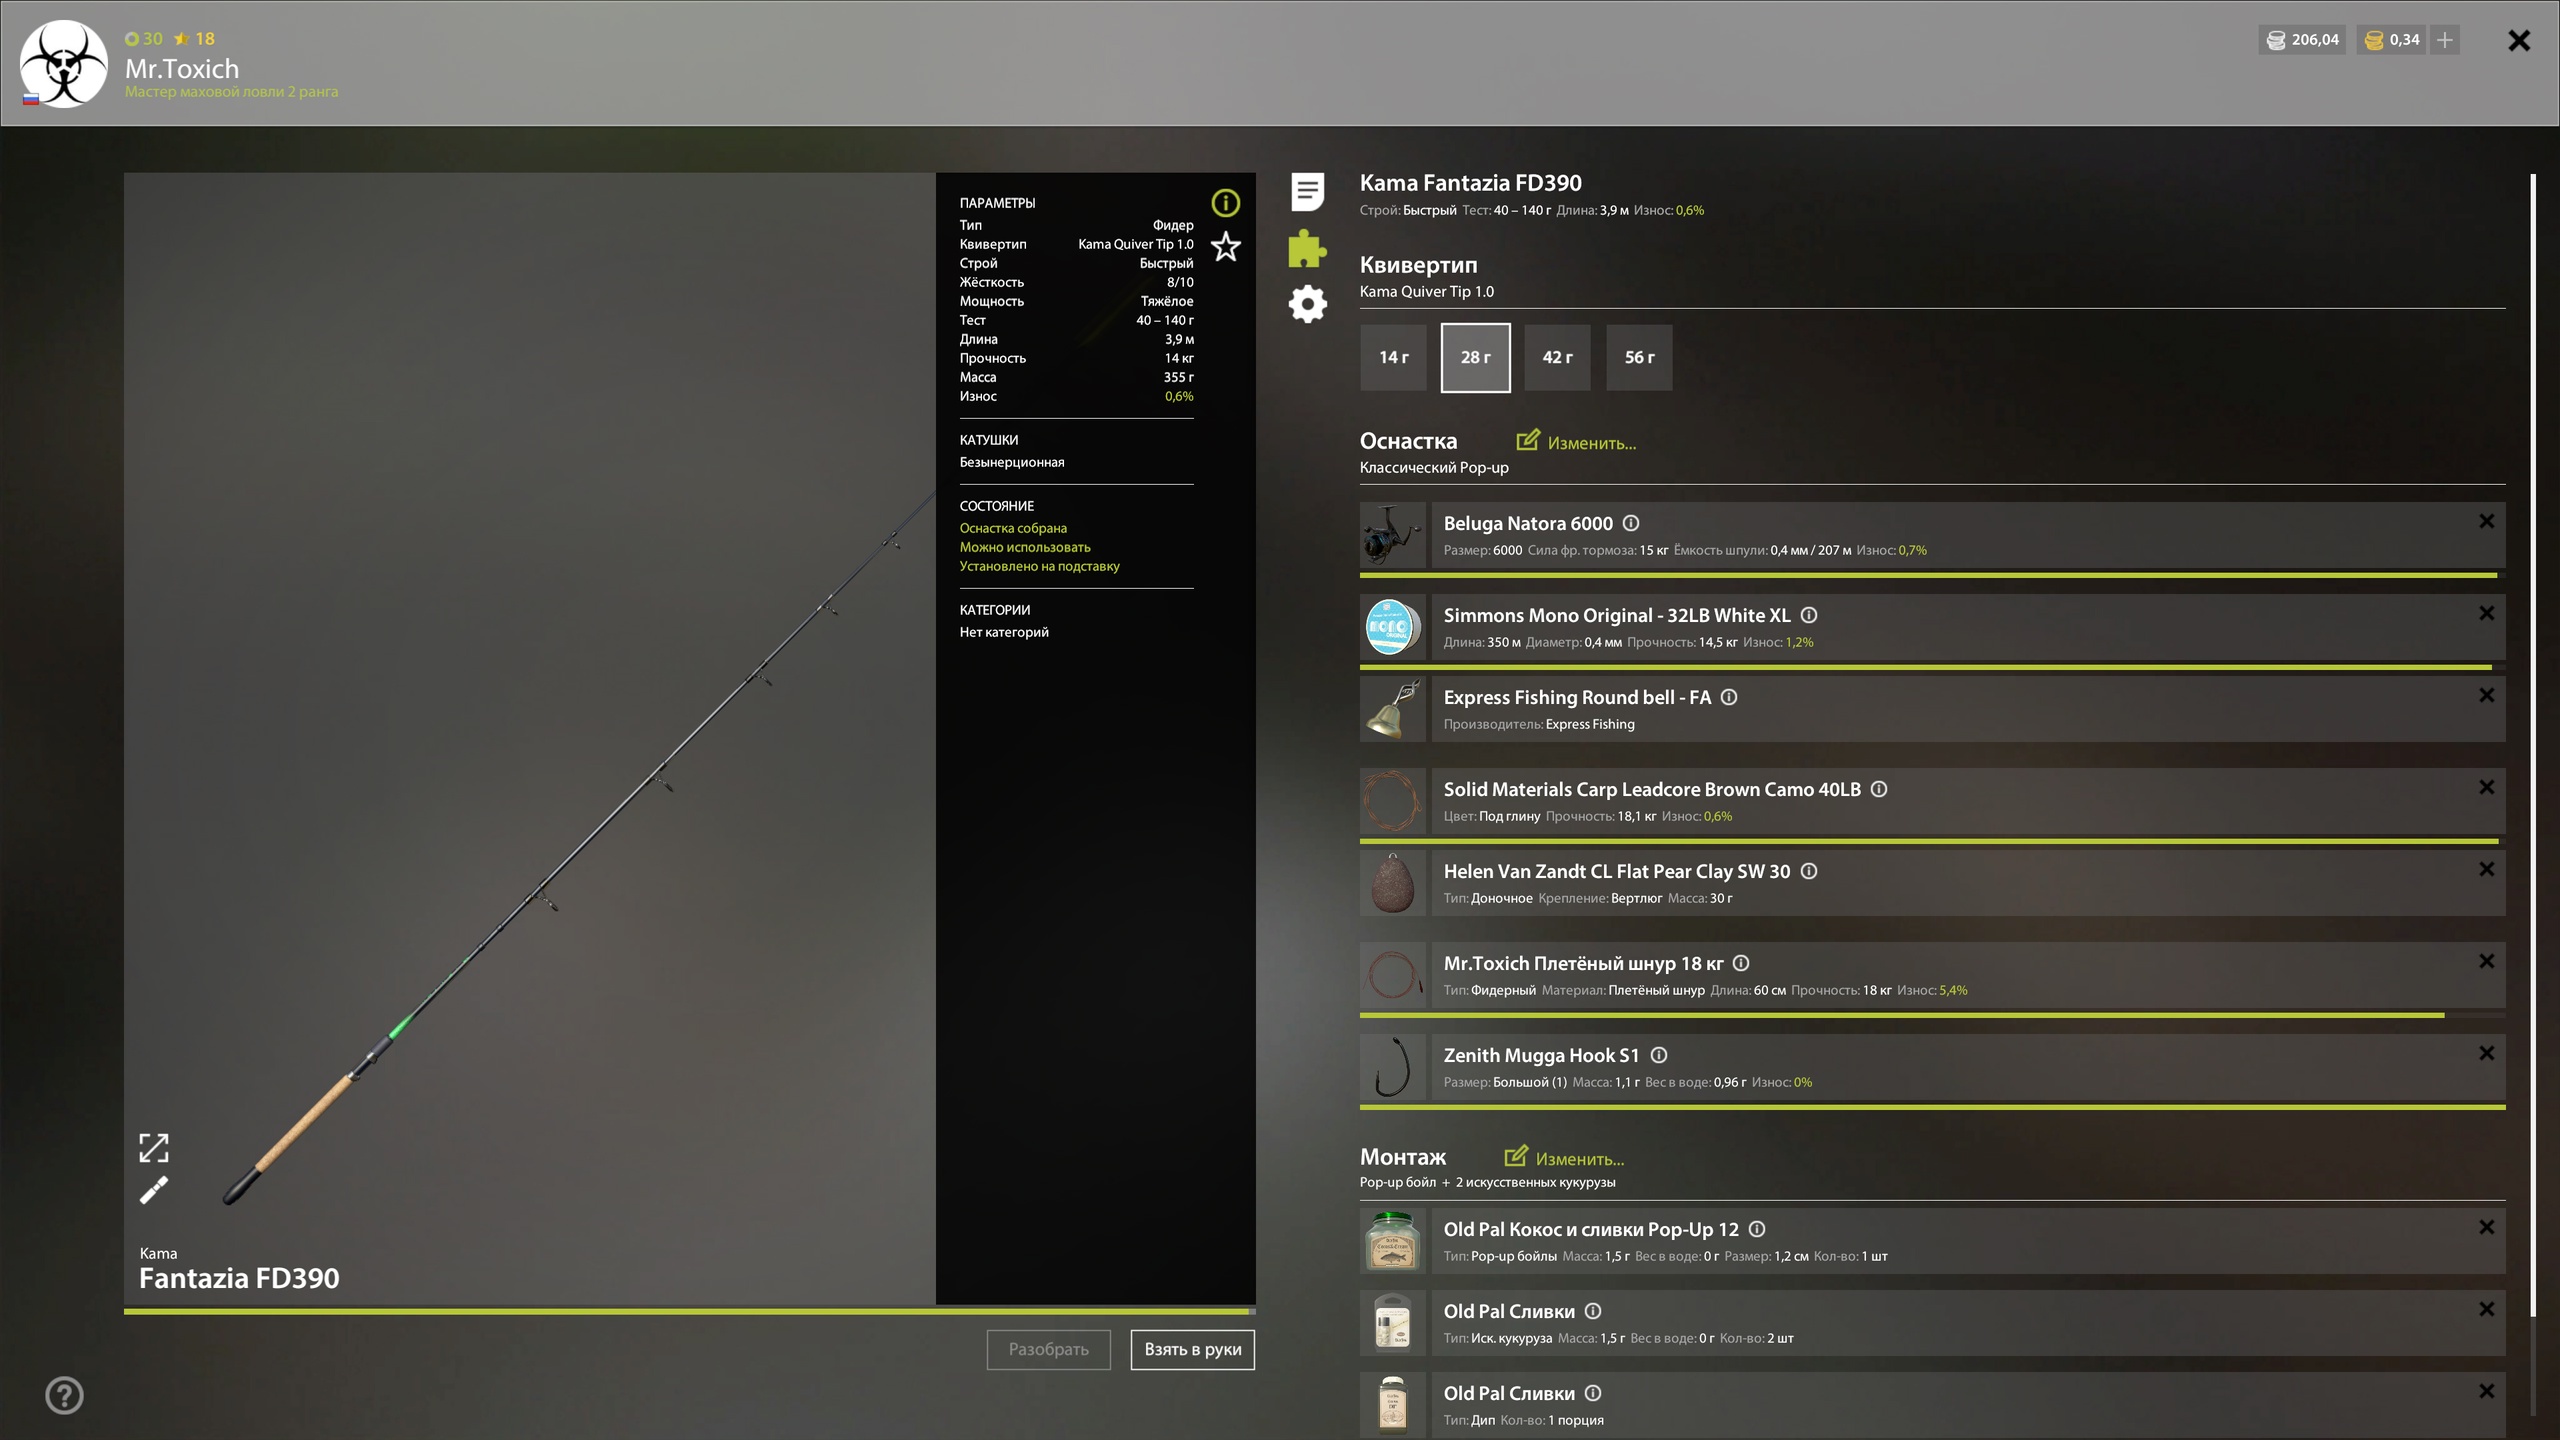Open Zenith Mugga hook thumbnail
Image resolution: width=2560 pixels, height=1440 pixels.
[1393, 1068]
